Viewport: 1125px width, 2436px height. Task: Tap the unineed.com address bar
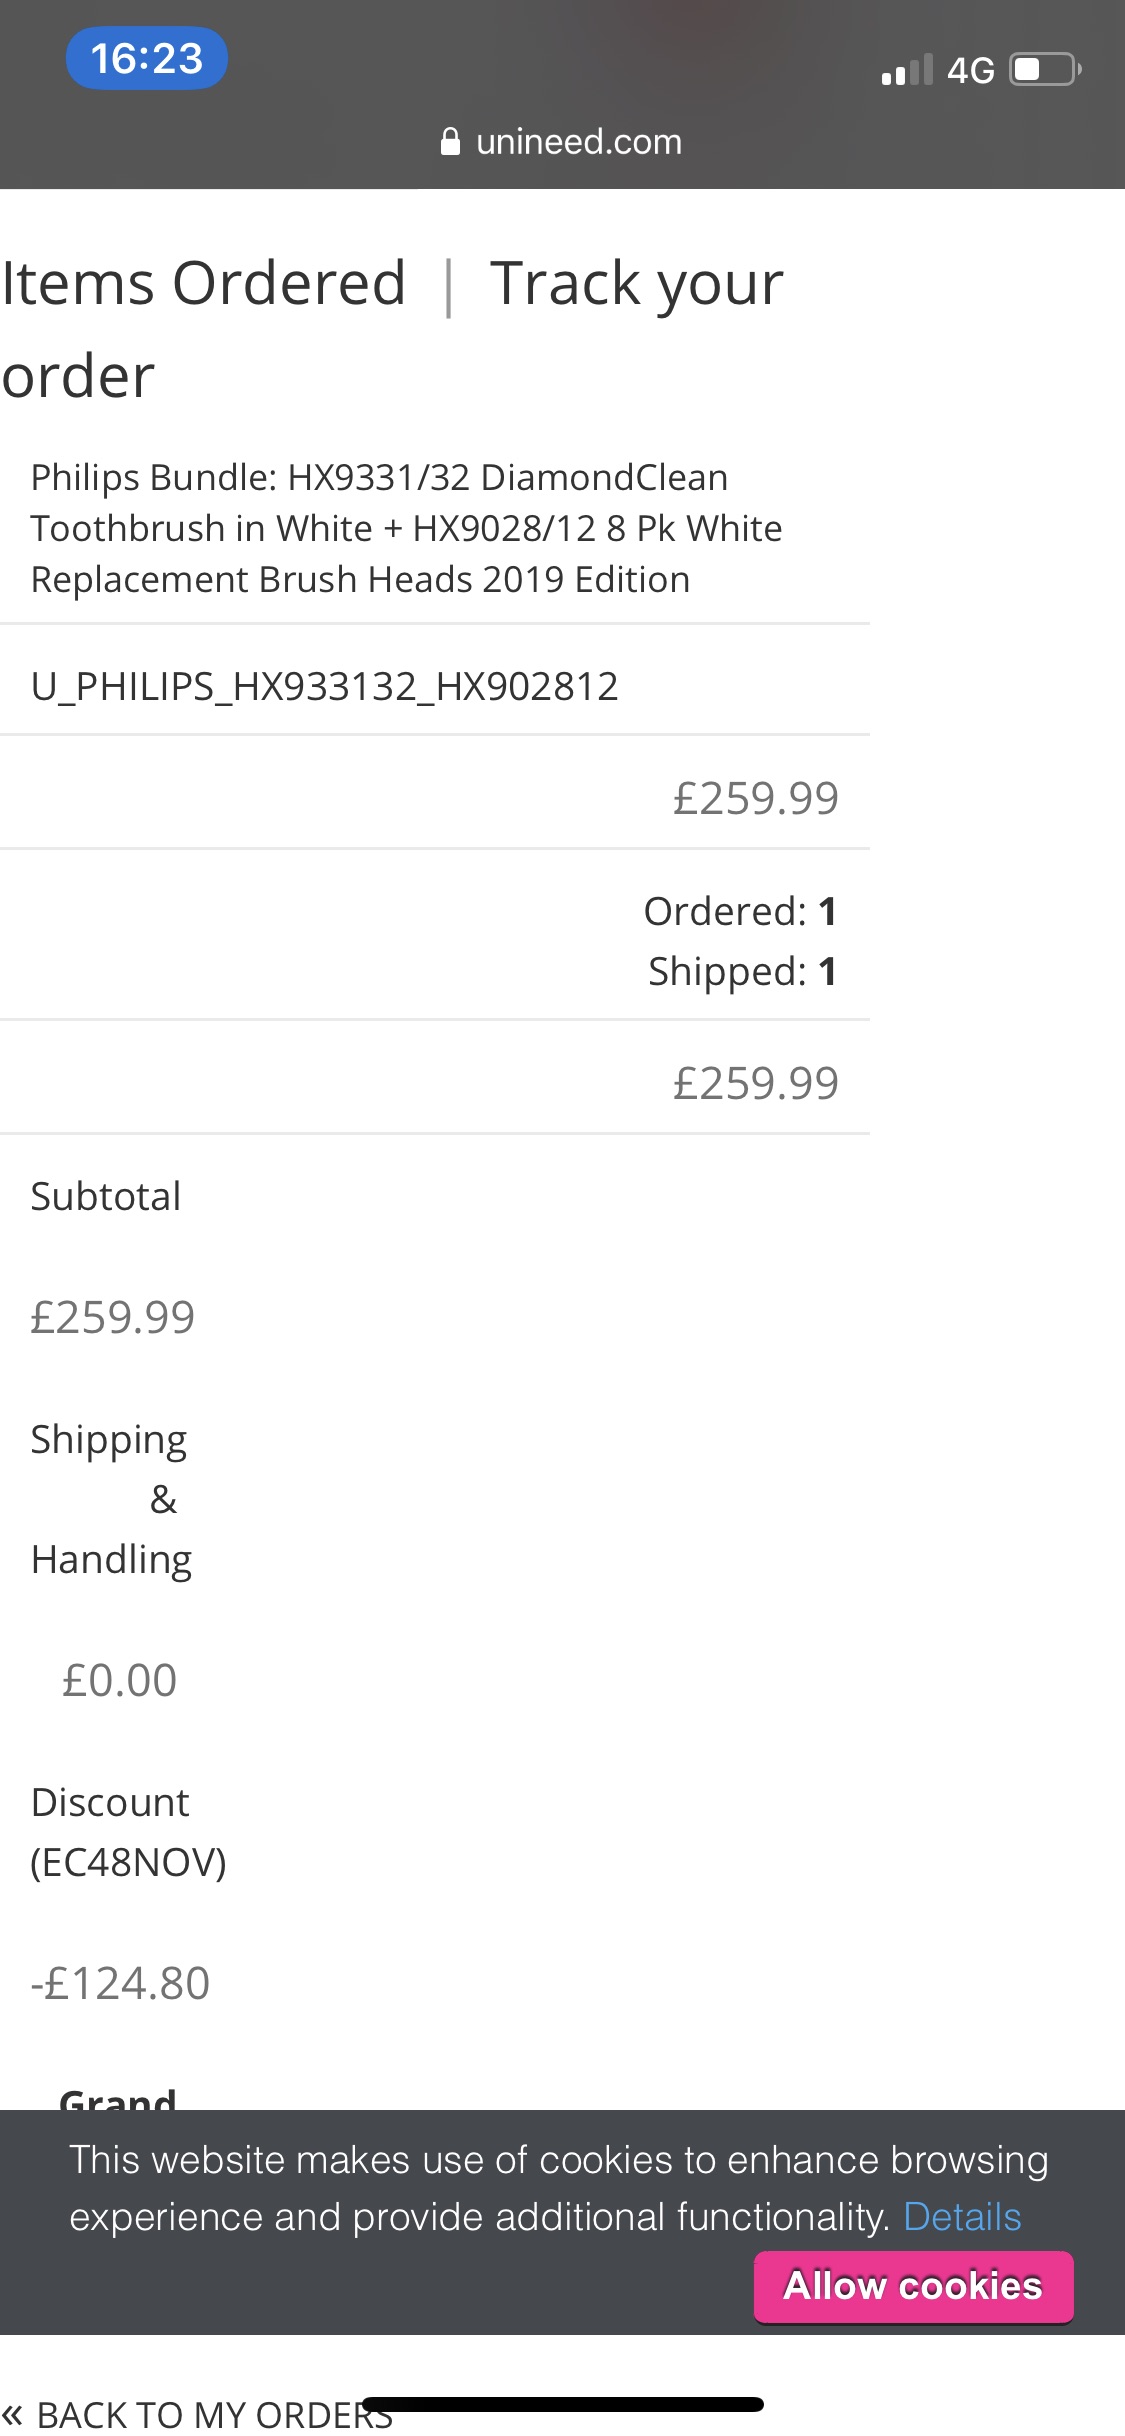(562, 142)
